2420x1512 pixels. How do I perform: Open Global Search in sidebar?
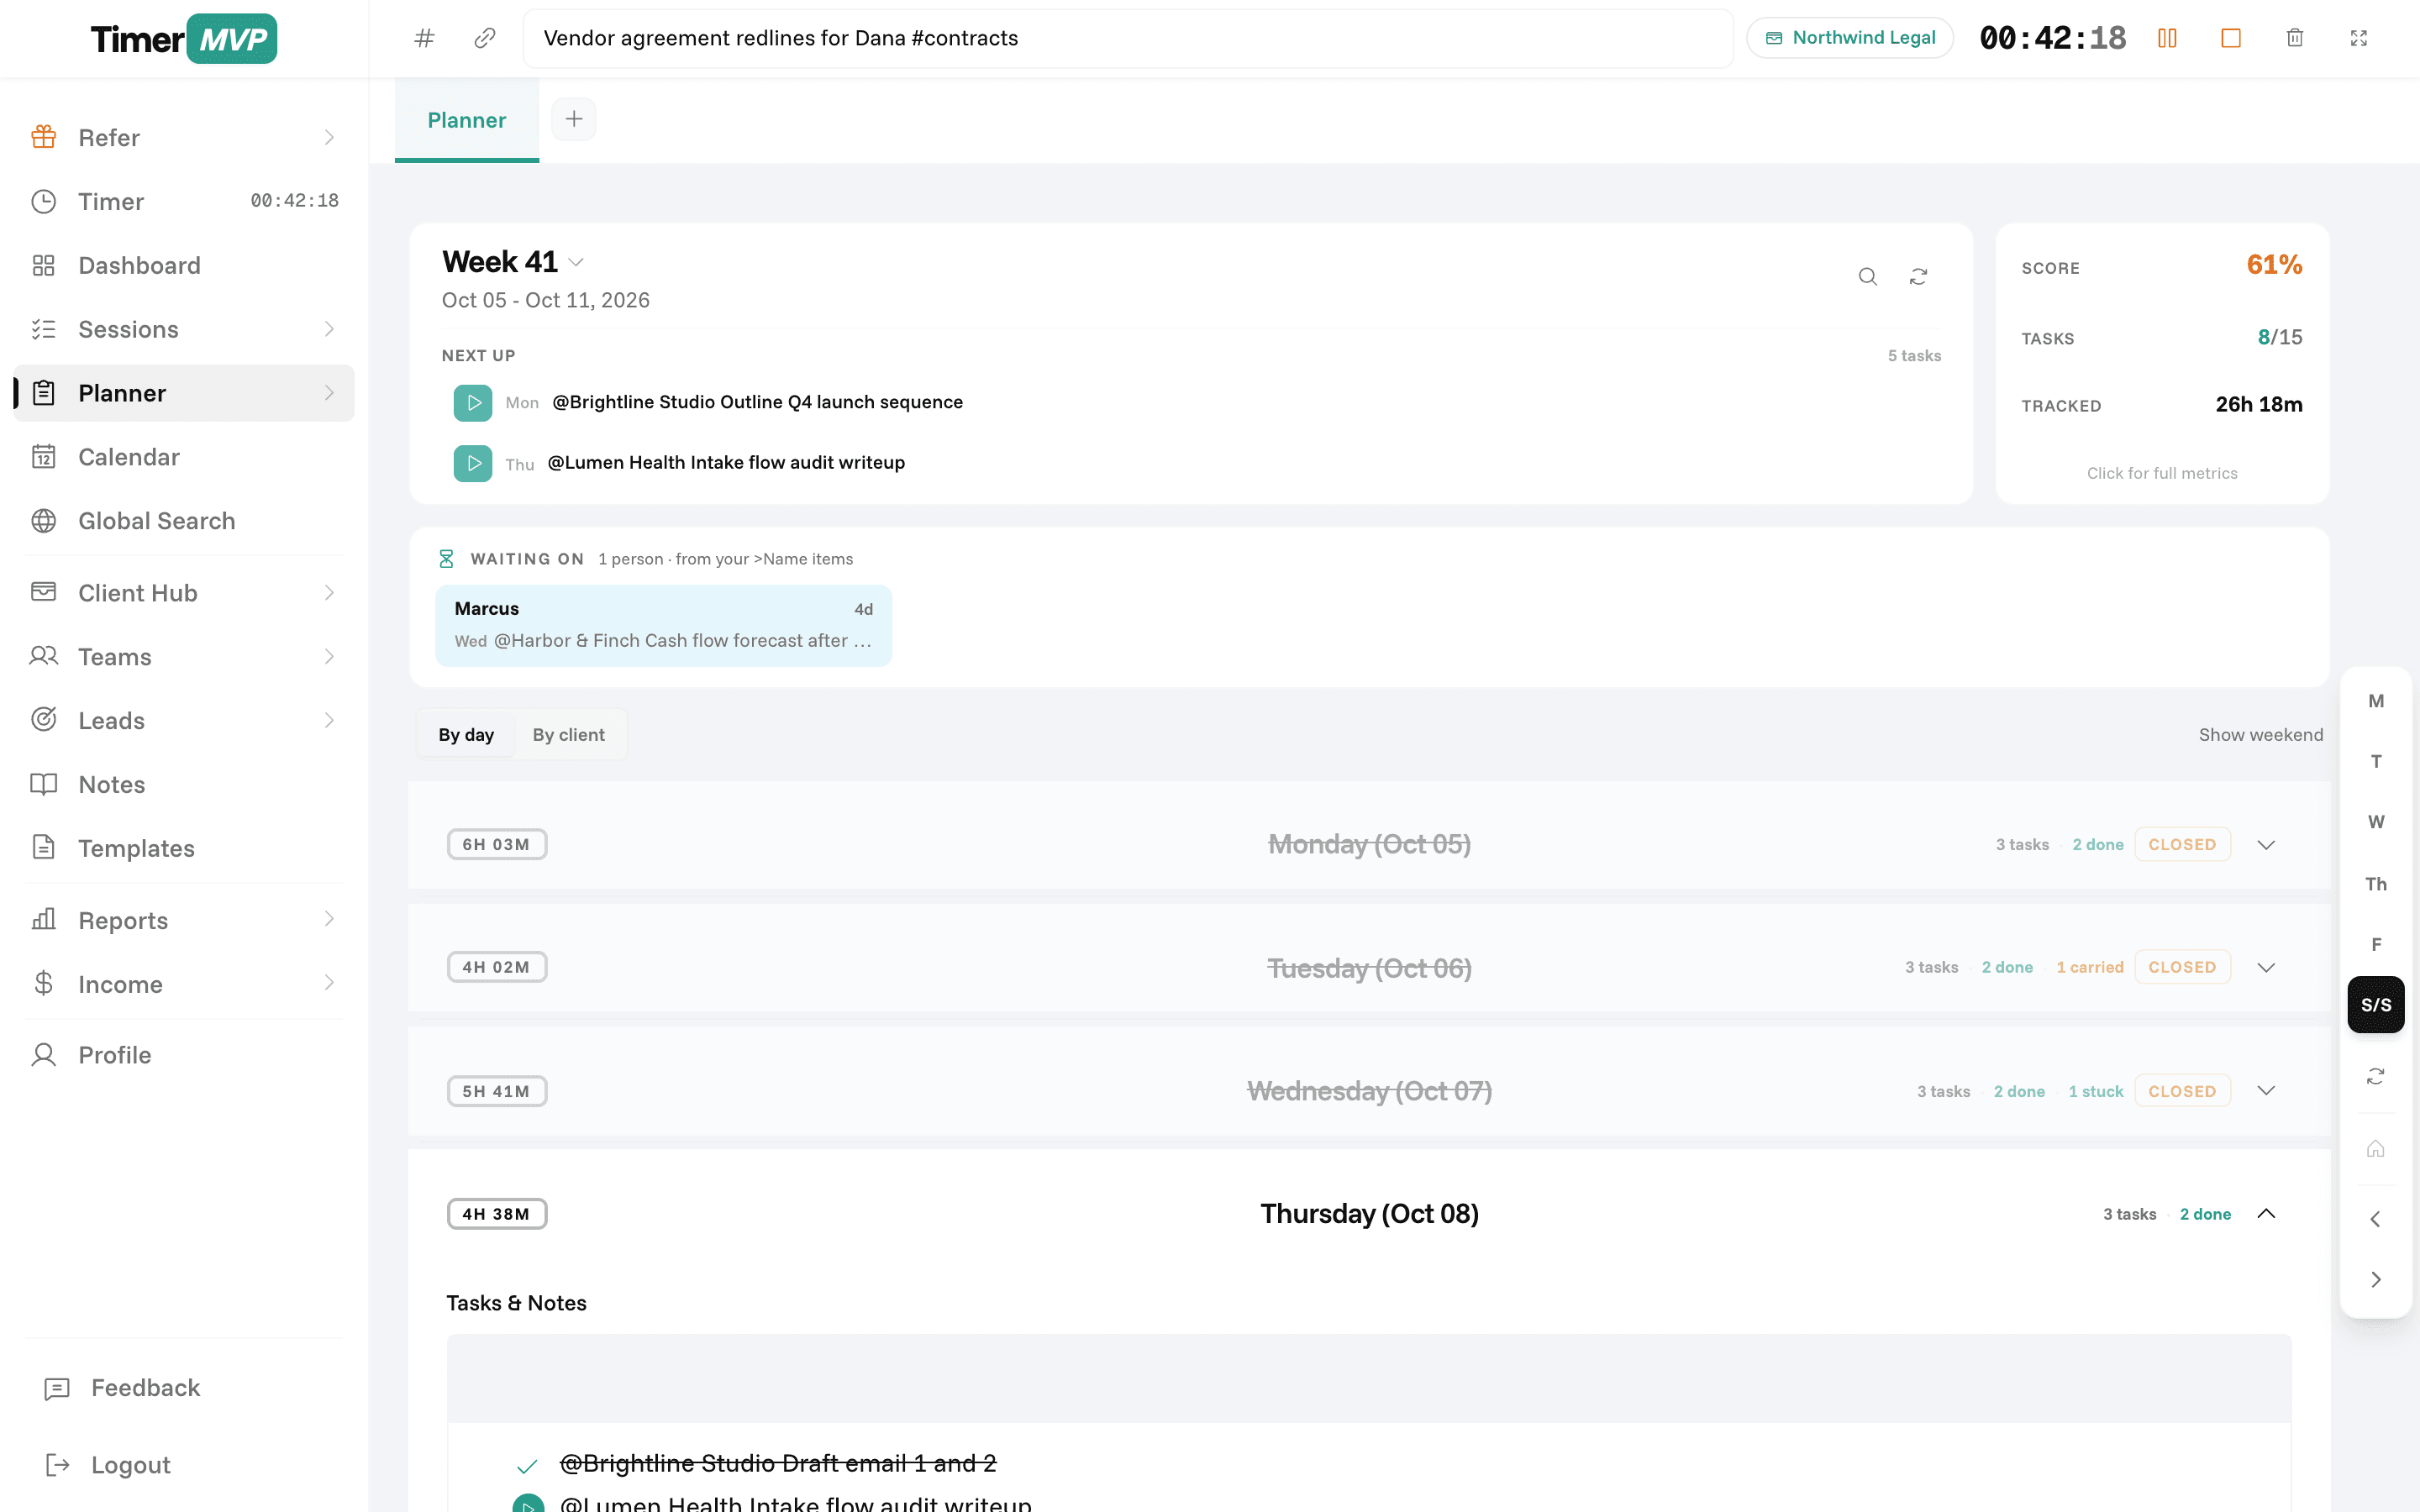click(184, 521)
